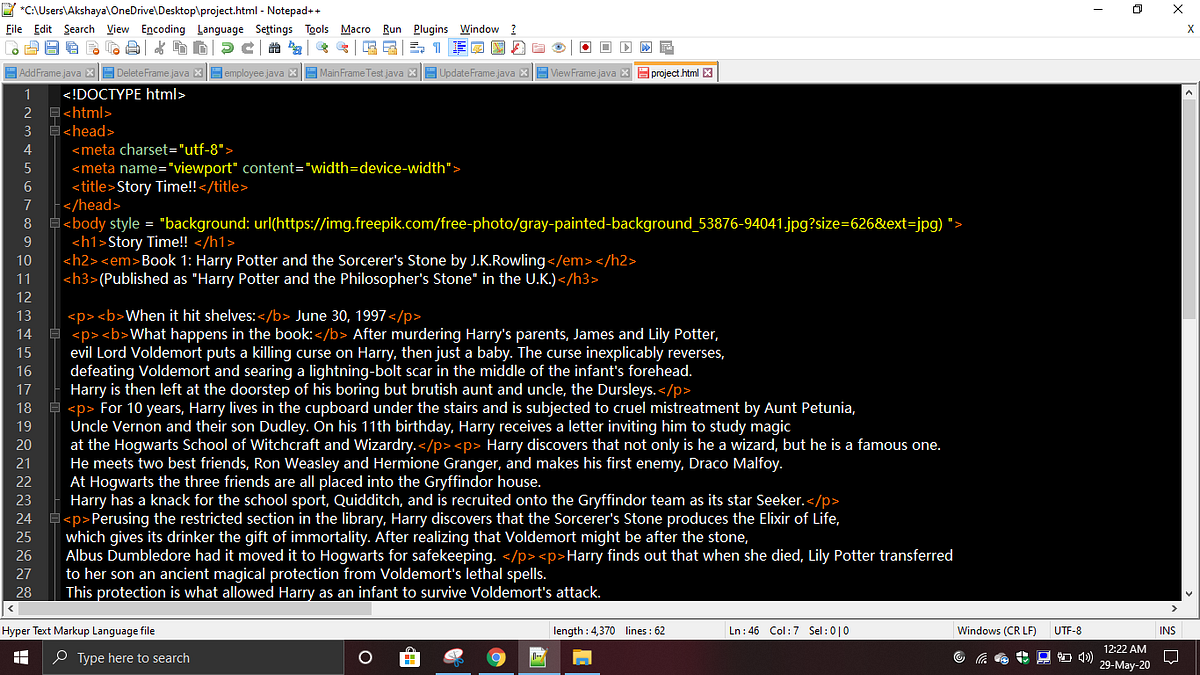Image resolution: width=1200 pixels, height=675 pixels.
Task: Toggle file monitoring eye icon
Action: tap(559, 47)
